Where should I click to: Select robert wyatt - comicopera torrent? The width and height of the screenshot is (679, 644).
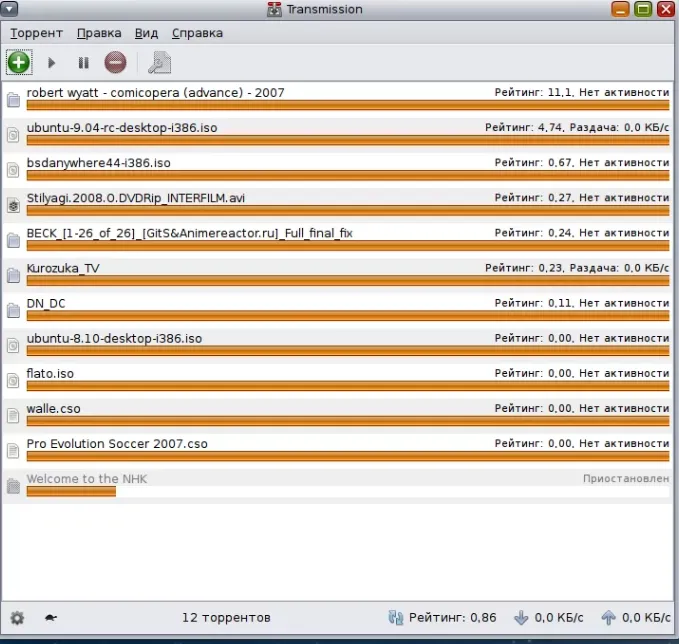point(338,100)
